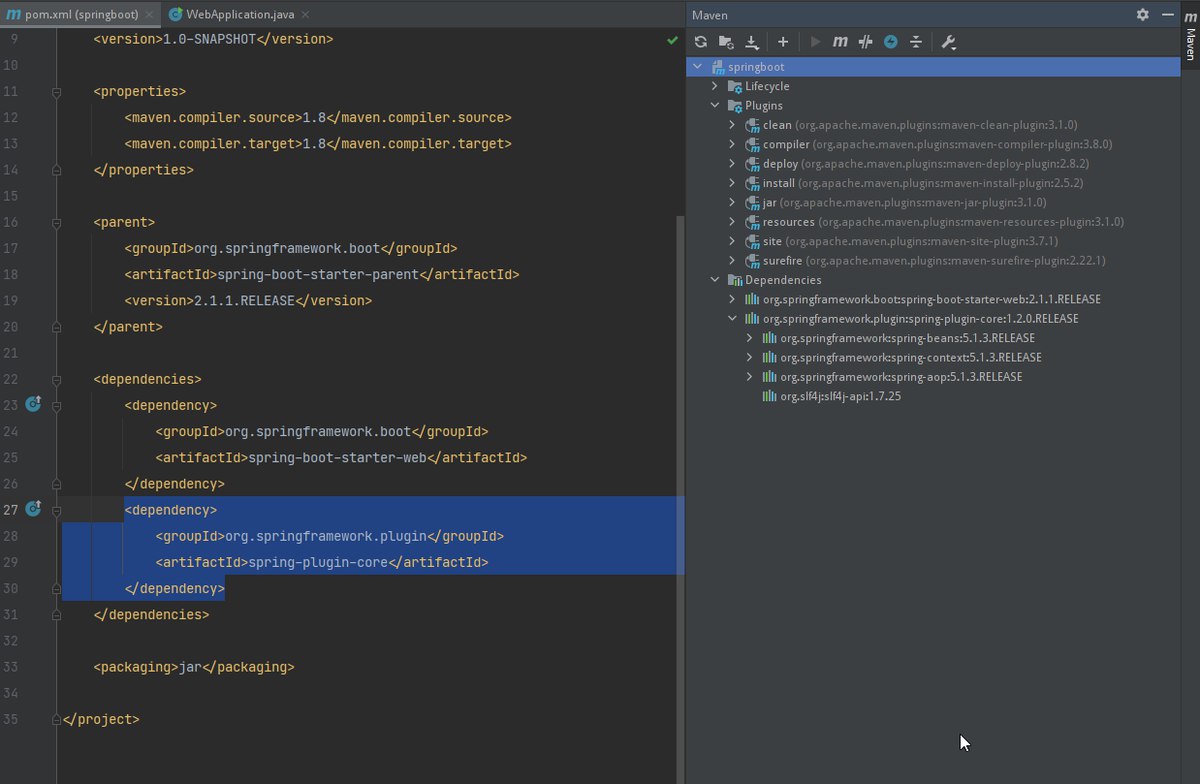The image size is (1200, 784).
Task: Expand the site plugin node
Action: tap(733, 241)
